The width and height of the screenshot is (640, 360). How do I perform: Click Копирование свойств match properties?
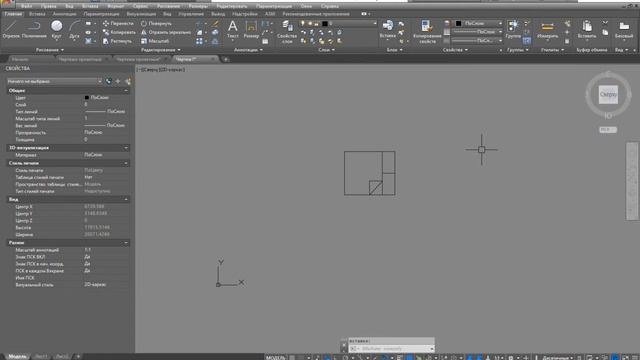pos(427,32)
